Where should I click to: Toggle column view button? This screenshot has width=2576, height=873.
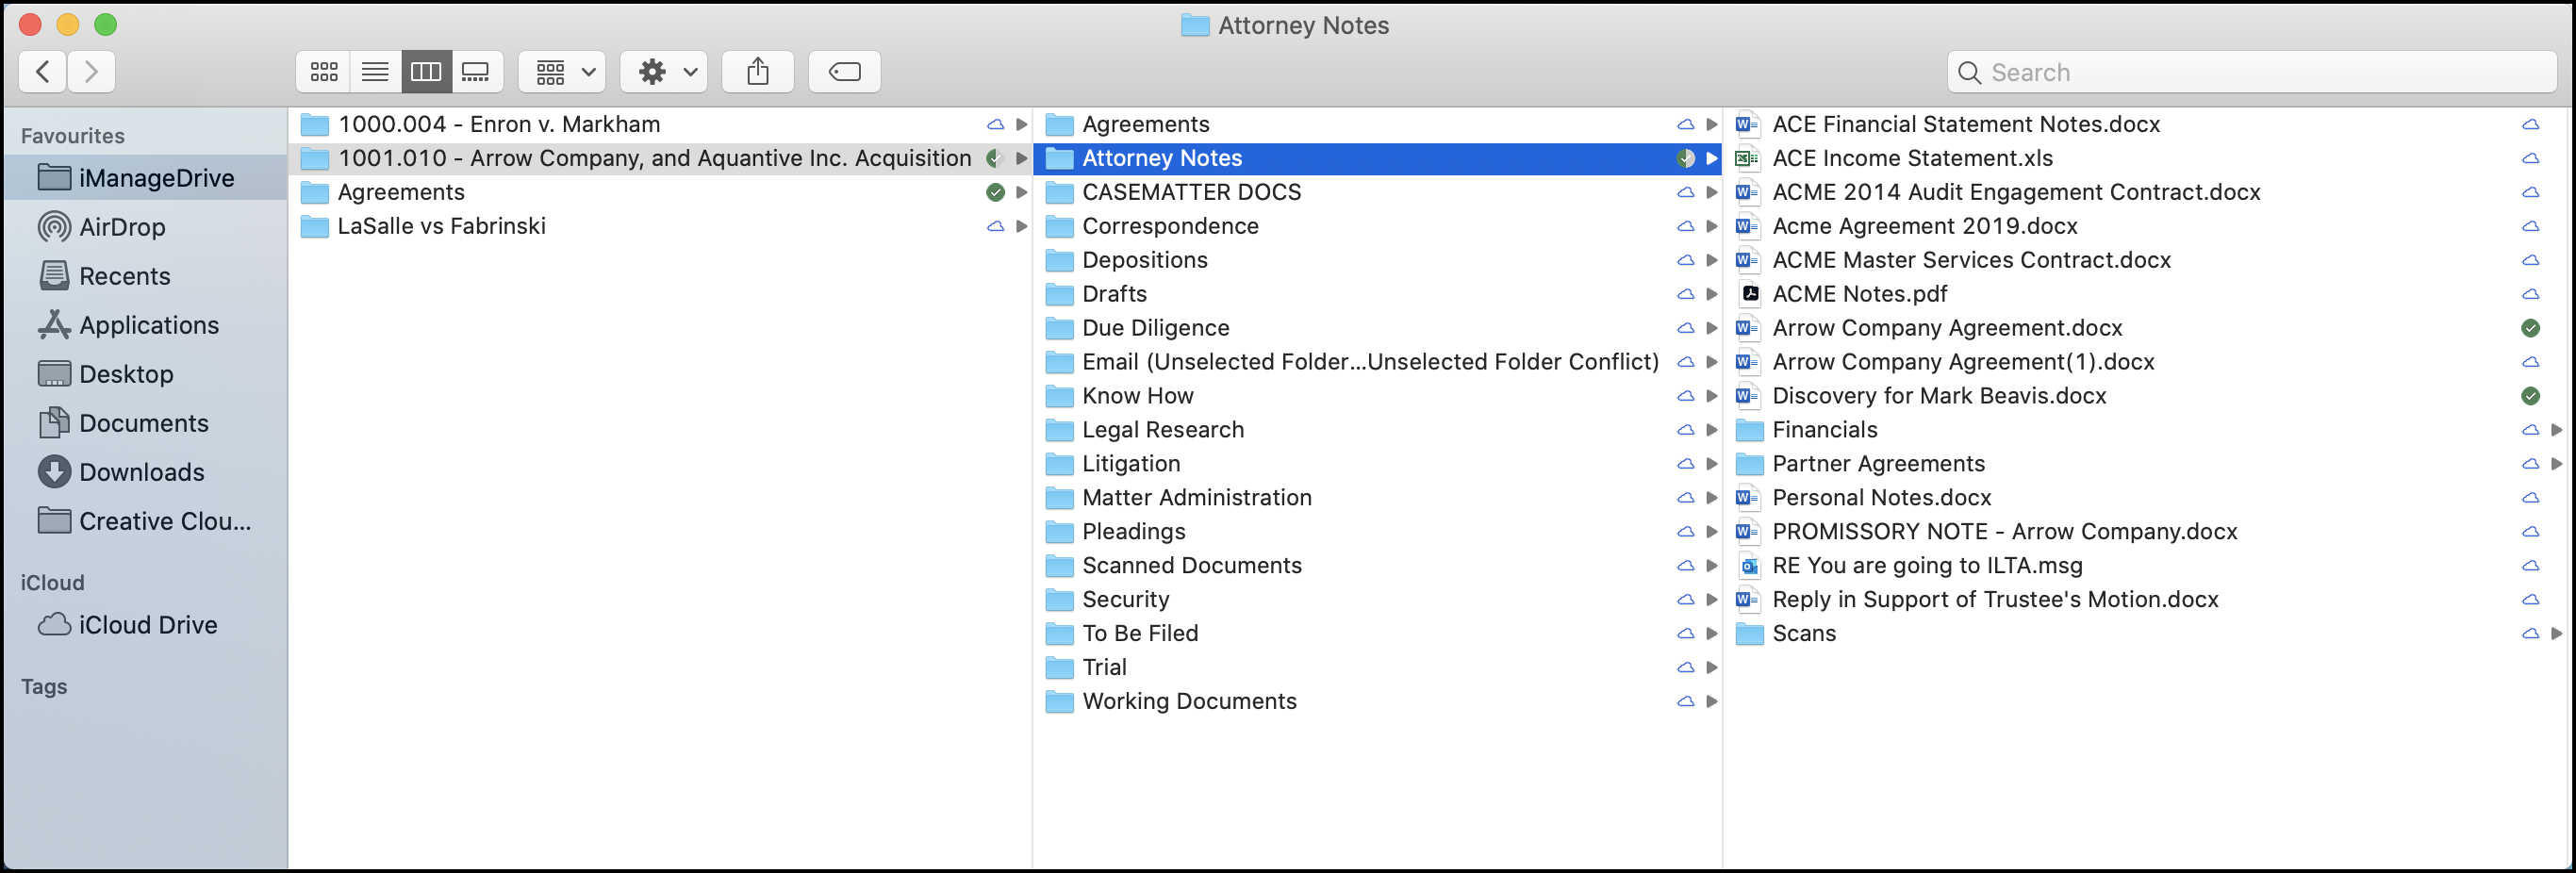click(x=426, y=72)
